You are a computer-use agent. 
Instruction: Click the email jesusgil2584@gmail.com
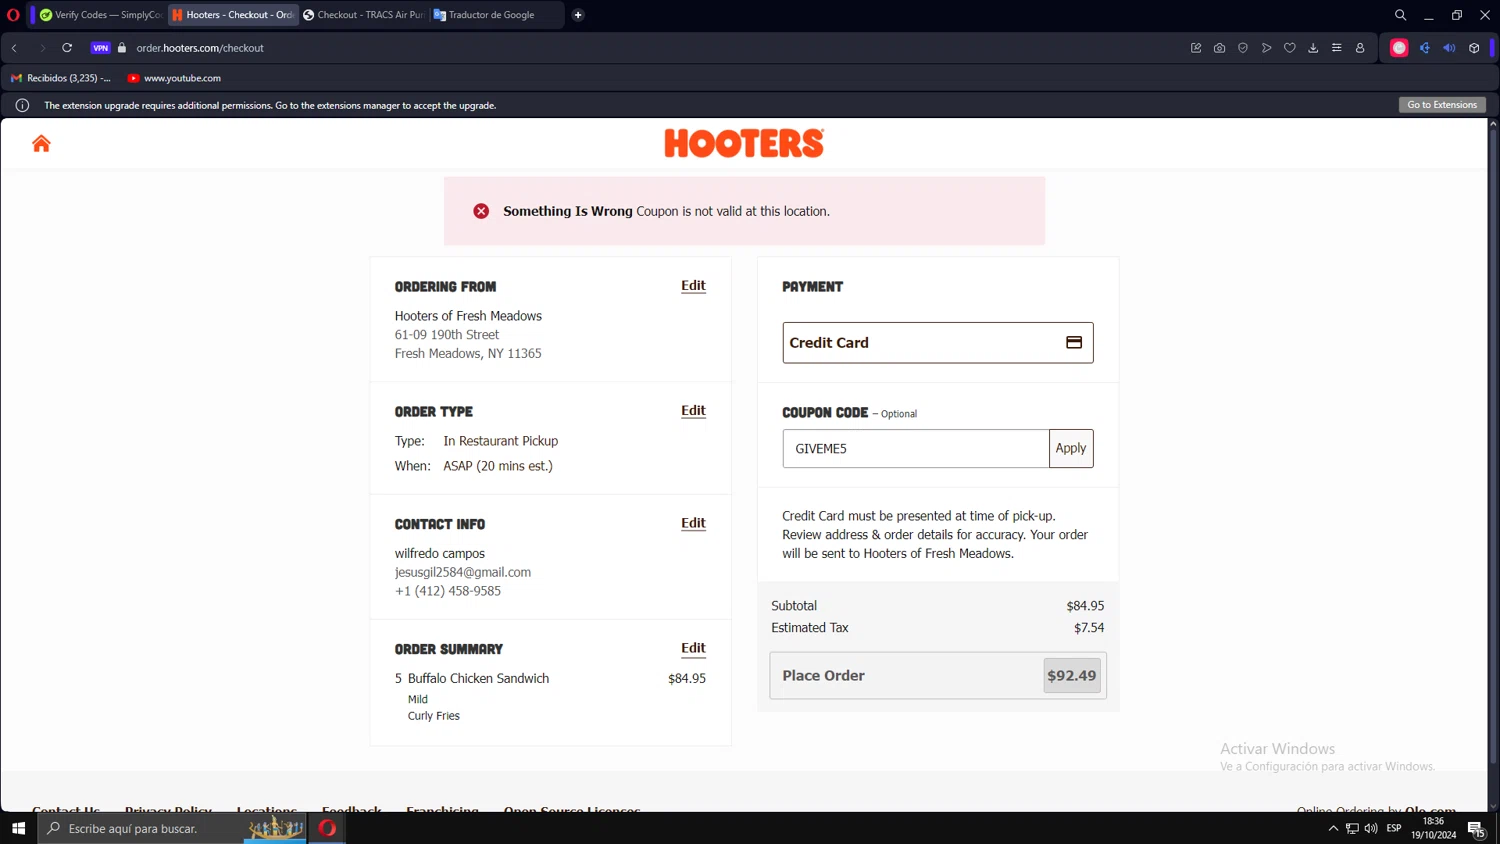click(463, 572)
